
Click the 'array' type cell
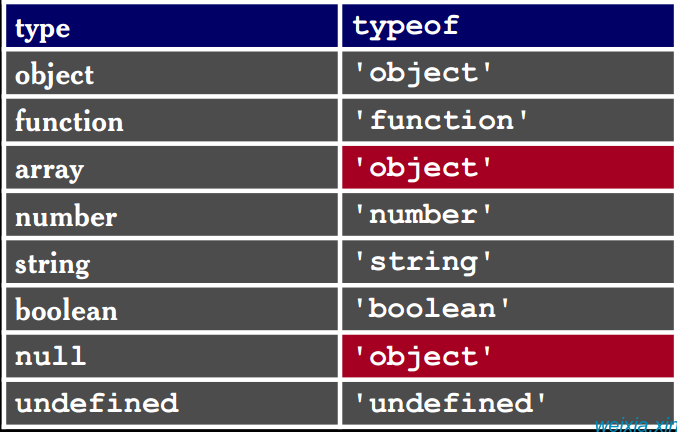point(172,167)
